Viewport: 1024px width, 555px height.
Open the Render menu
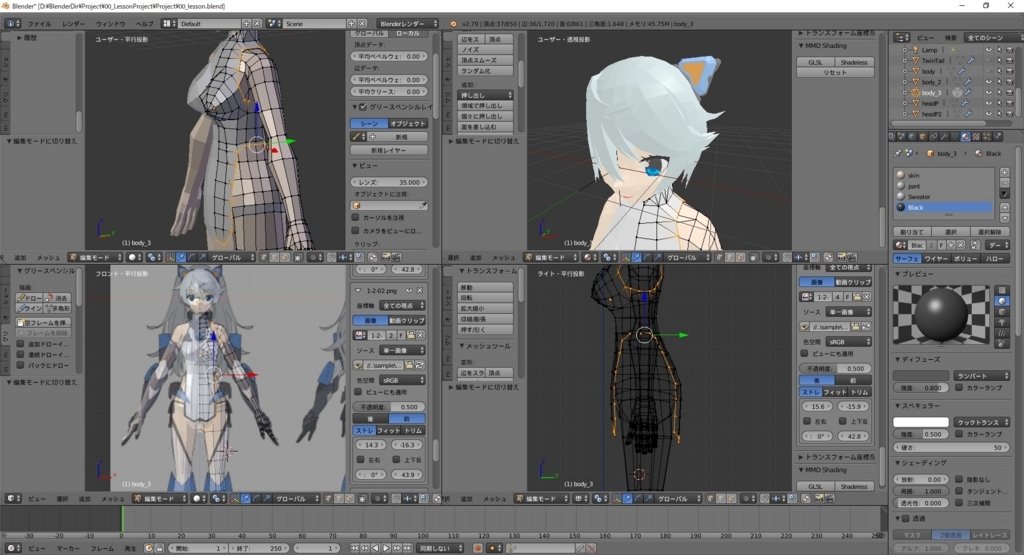tap(73, 24)
